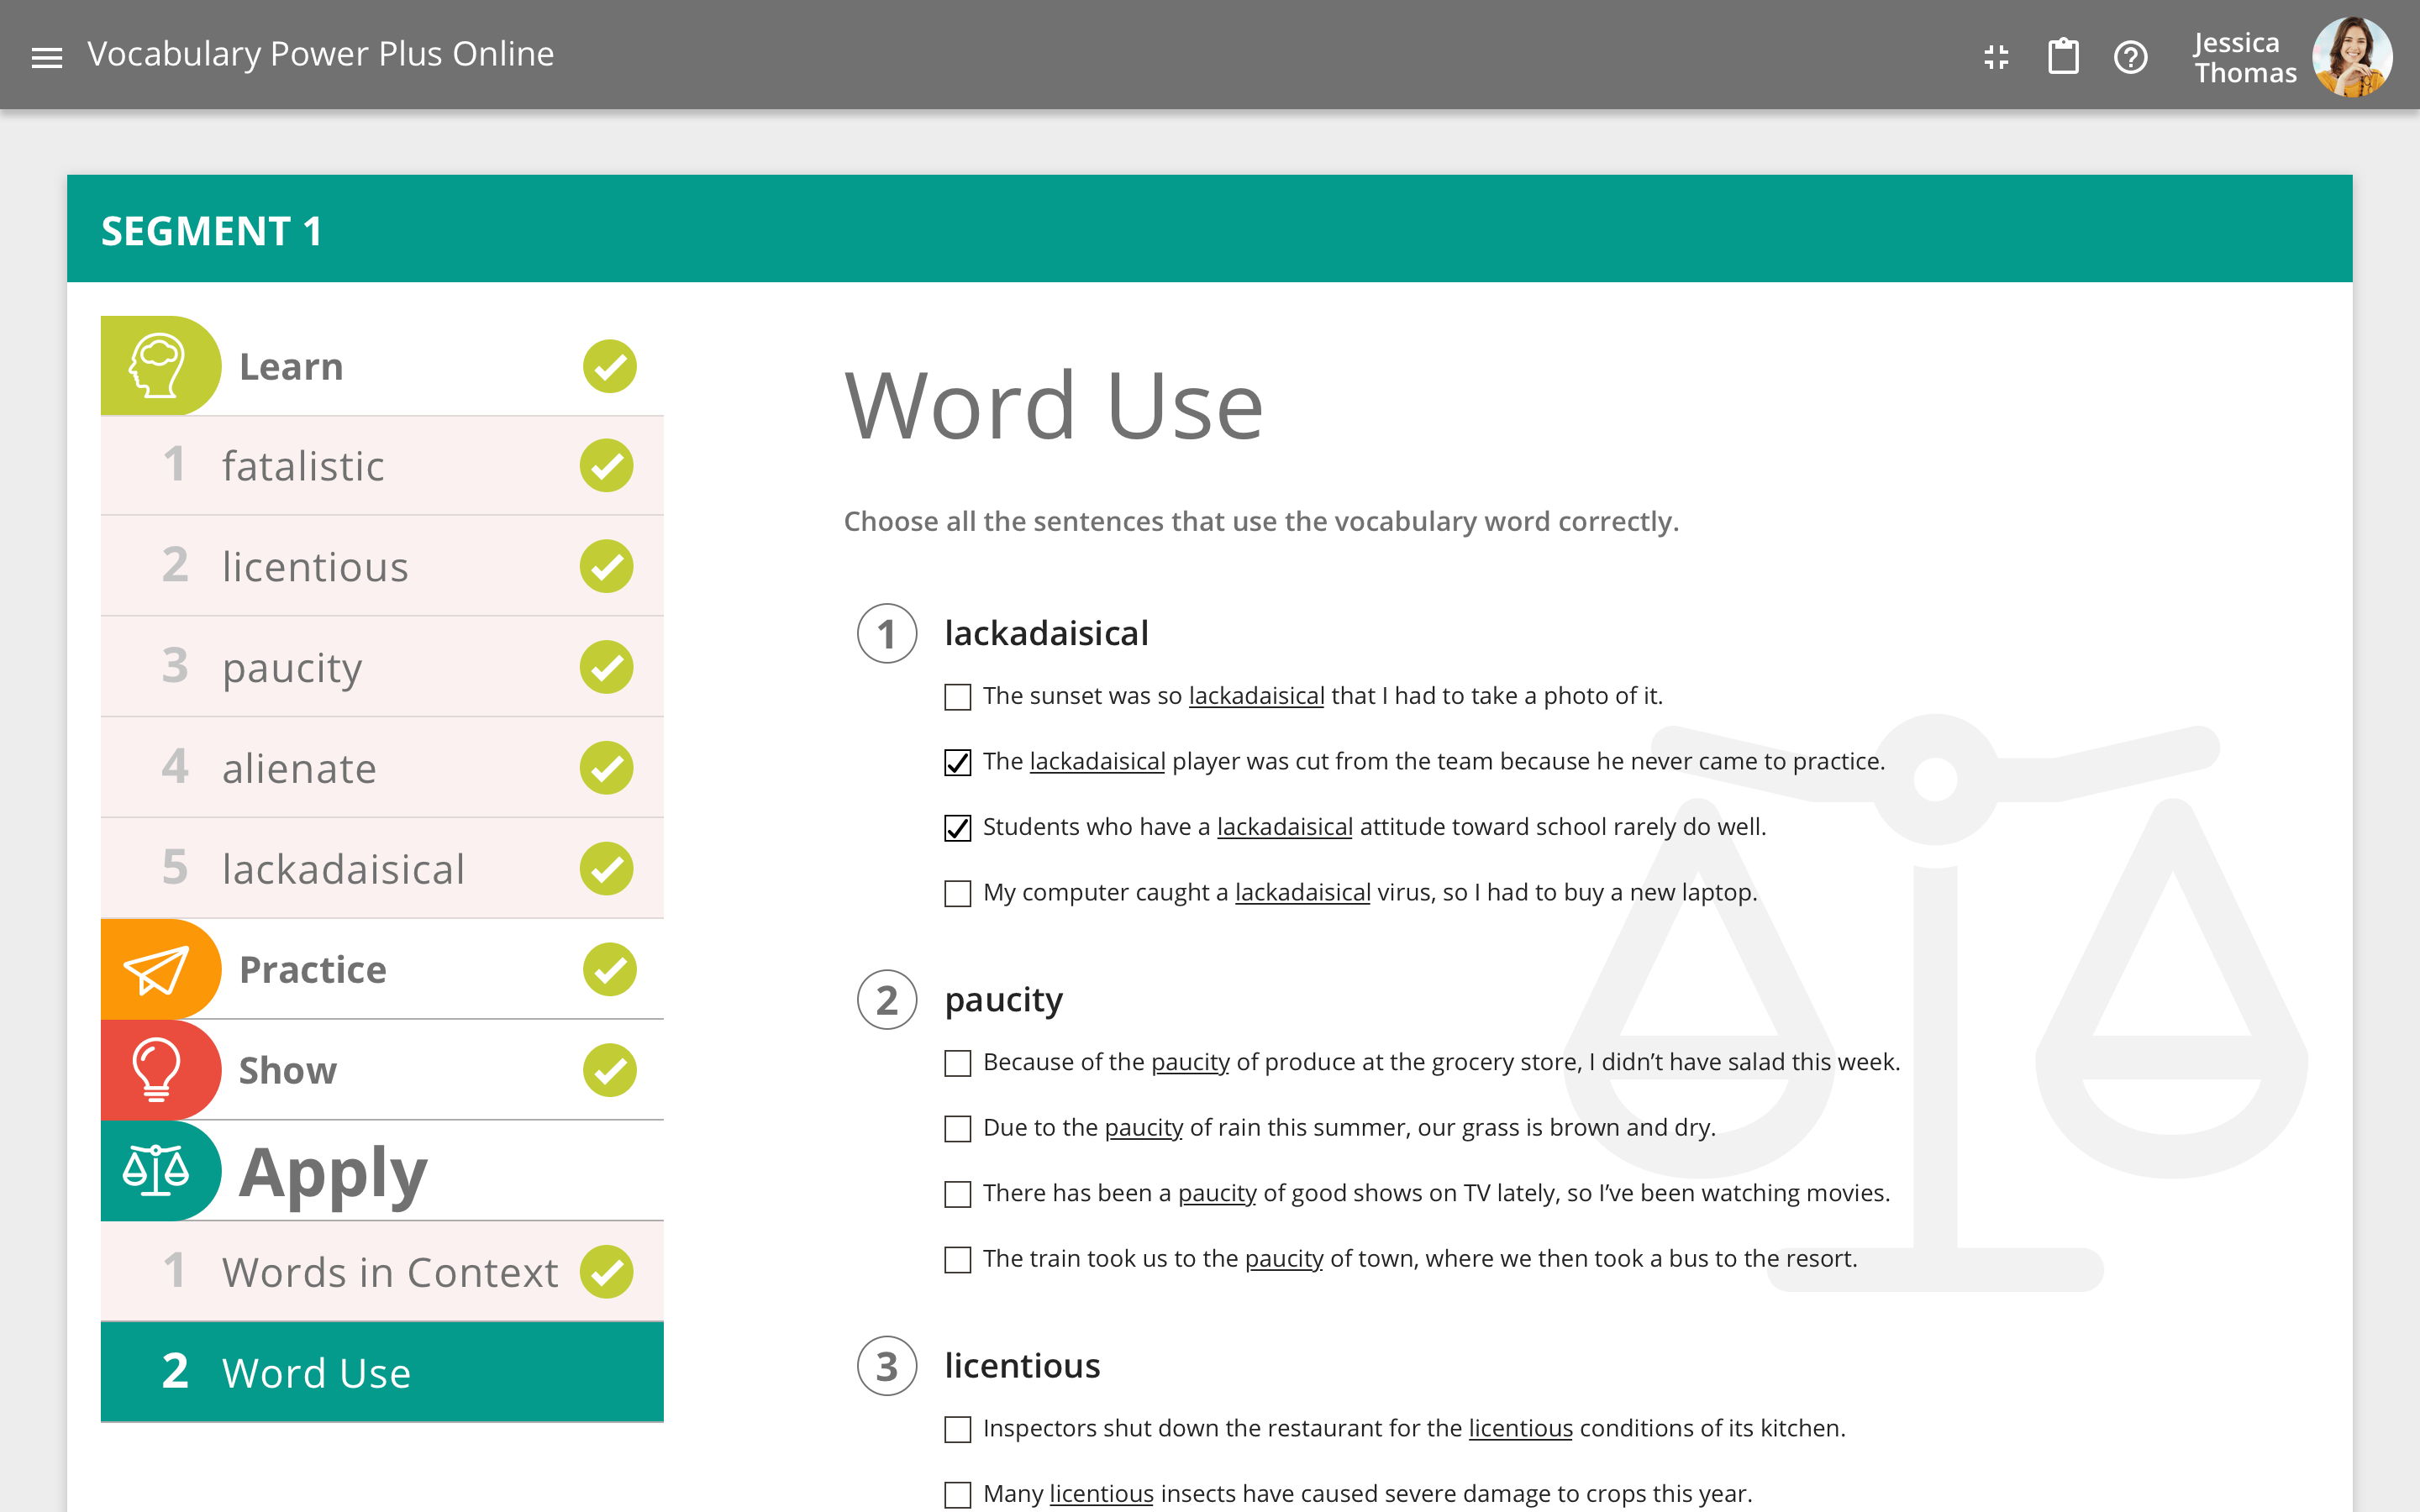Click the Word Use page heading
Screen dimensions: 2420x1512
[1054, 406]
